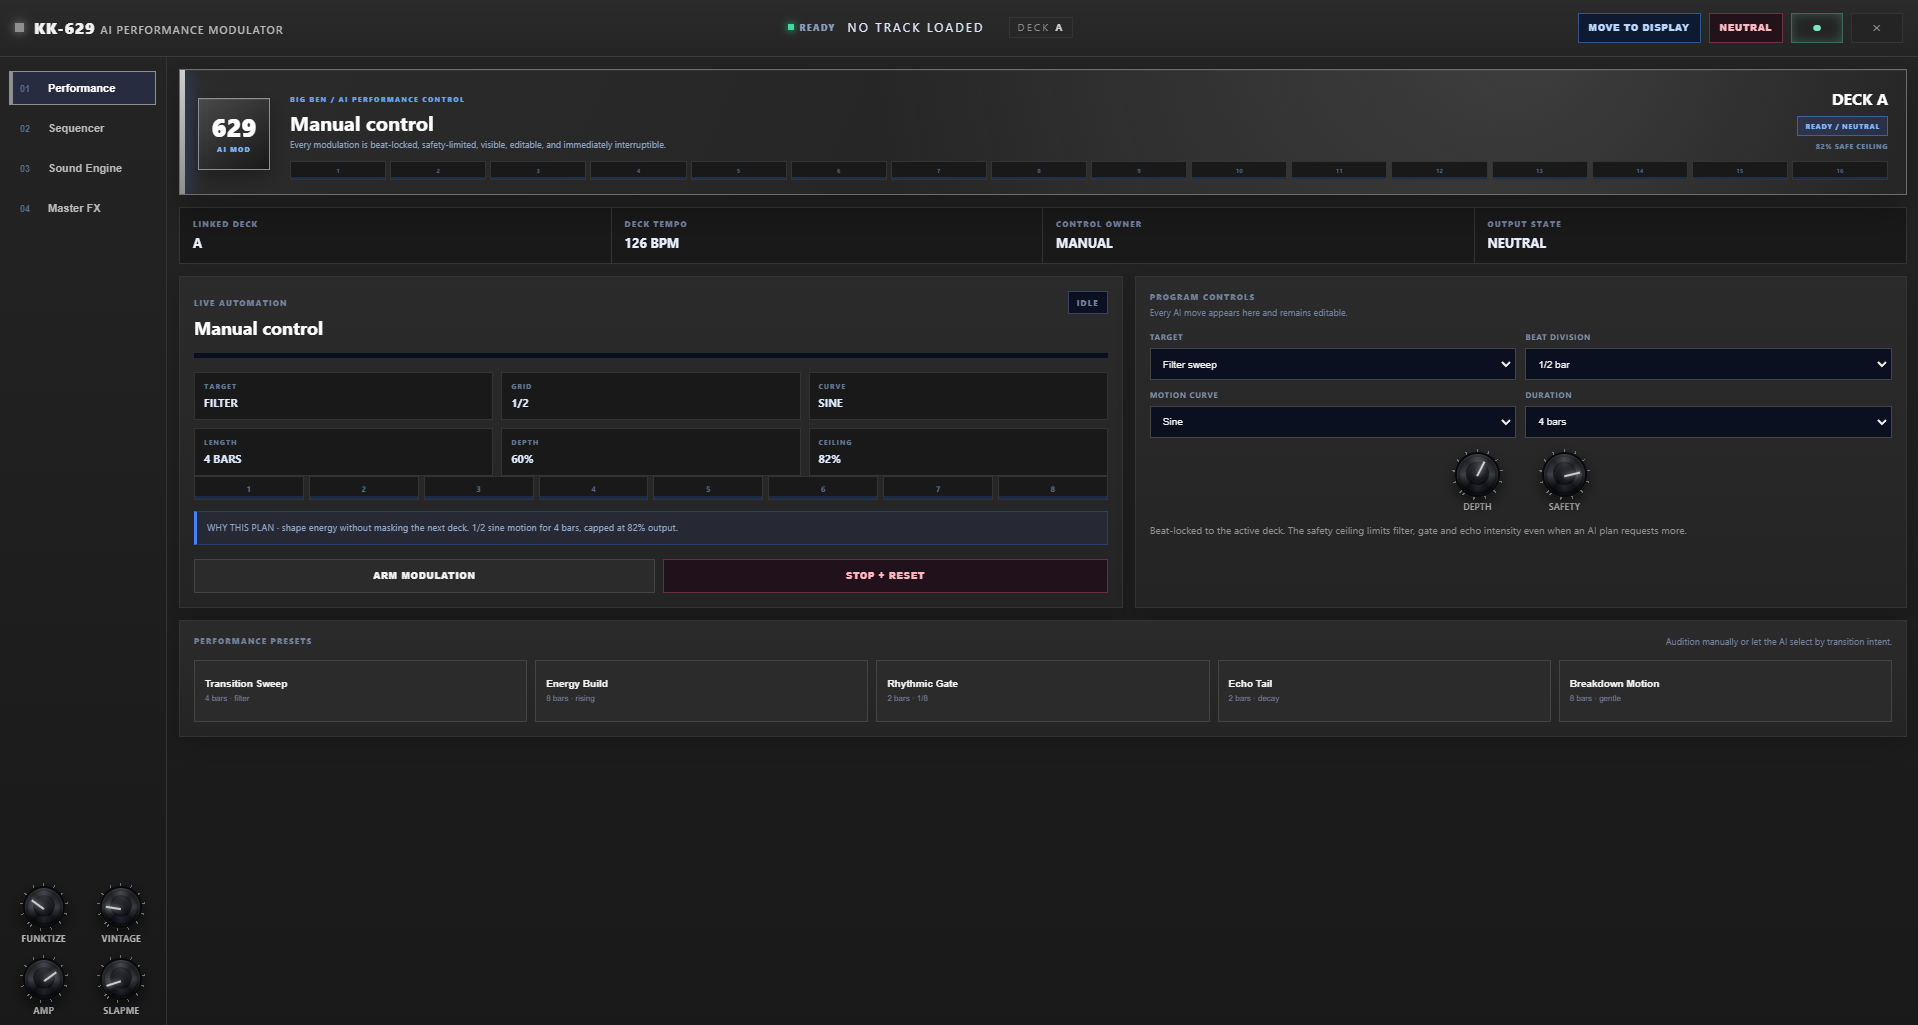Open the Target dropdown showing Filter sweep
Image resolution: width=1918 pixels, height=1025 pixels.
1332,364
